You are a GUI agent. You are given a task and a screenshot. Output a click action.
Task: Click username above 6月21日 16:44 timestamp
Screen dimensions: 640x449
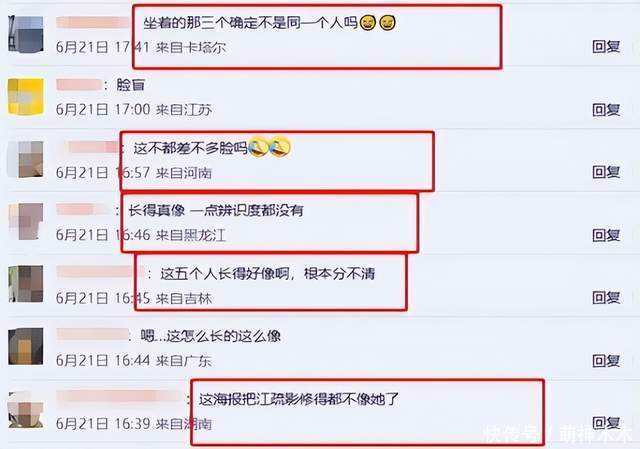point(93,335)
